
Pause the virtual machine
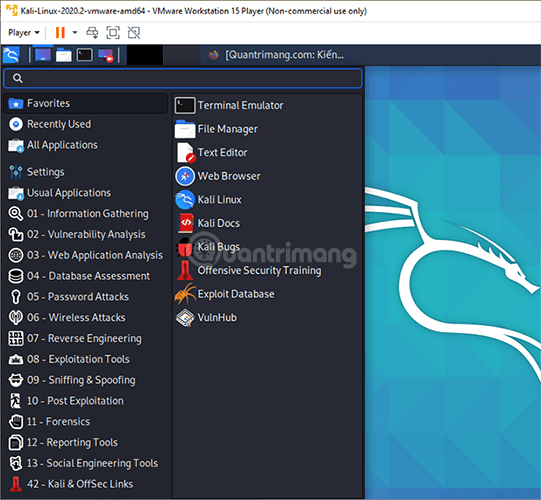(x=60, y=33)
